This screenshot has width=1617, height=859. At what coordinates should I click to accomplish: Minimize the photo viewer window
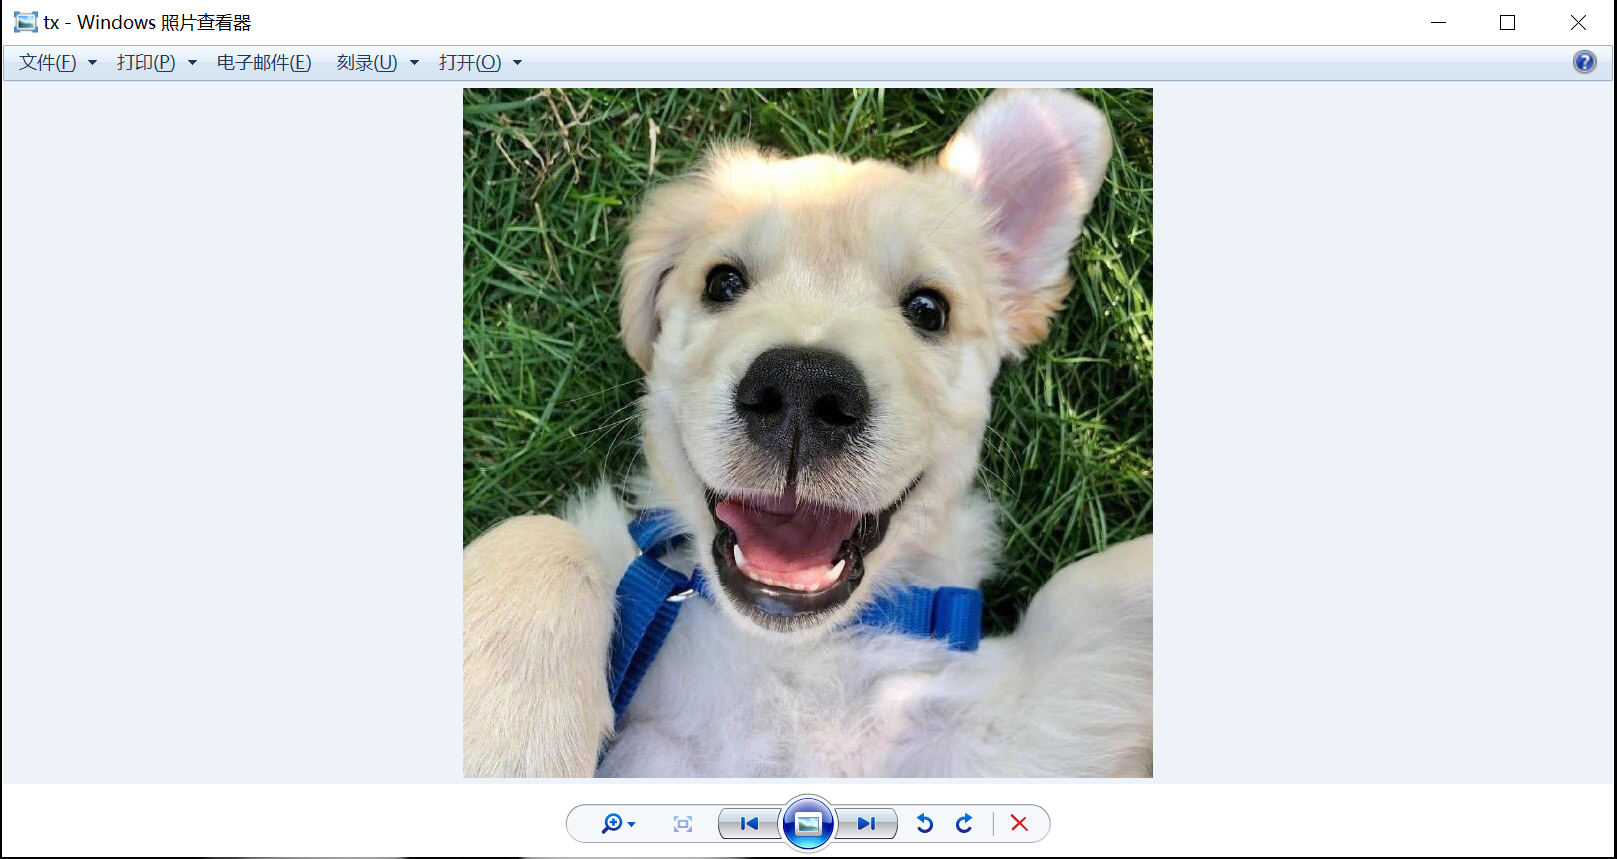point(1438,22)
